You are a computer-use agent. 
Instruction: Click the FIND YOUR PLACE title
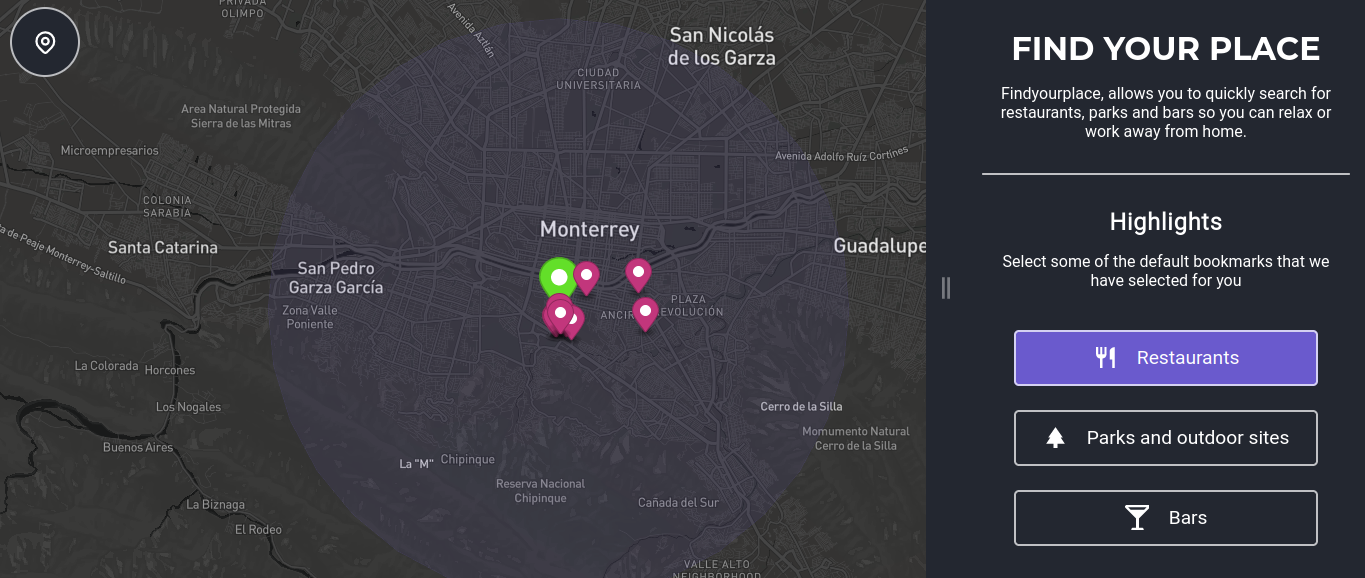tap(1166, 49)
